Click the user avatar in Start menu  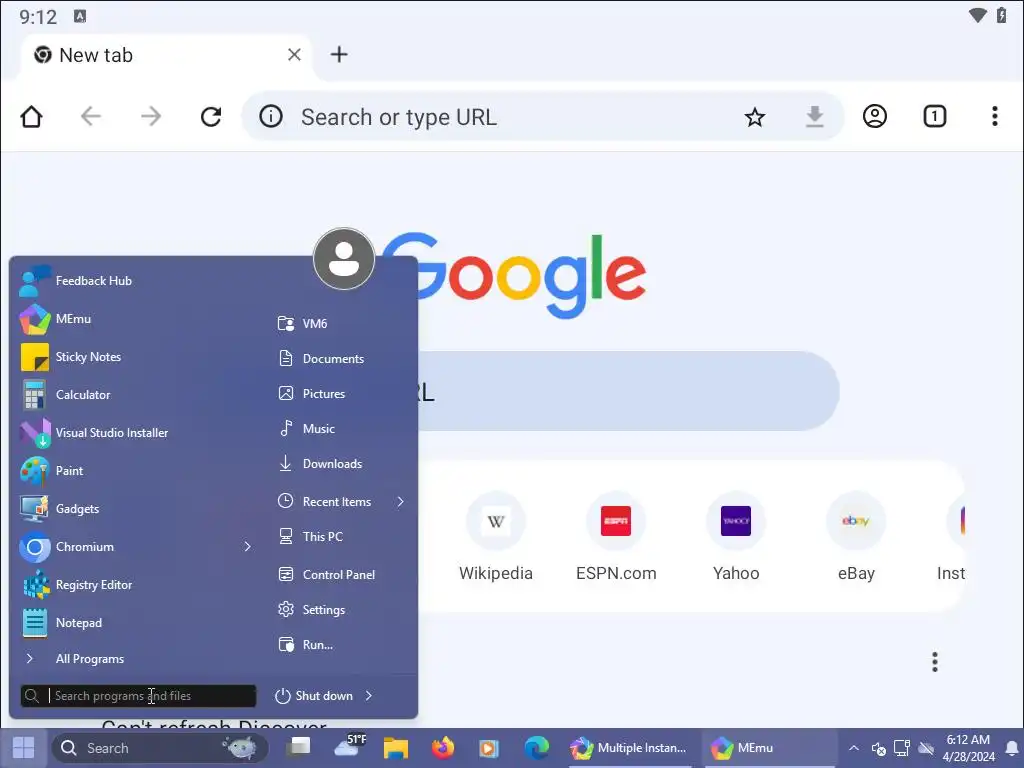[x=344, y=259]
